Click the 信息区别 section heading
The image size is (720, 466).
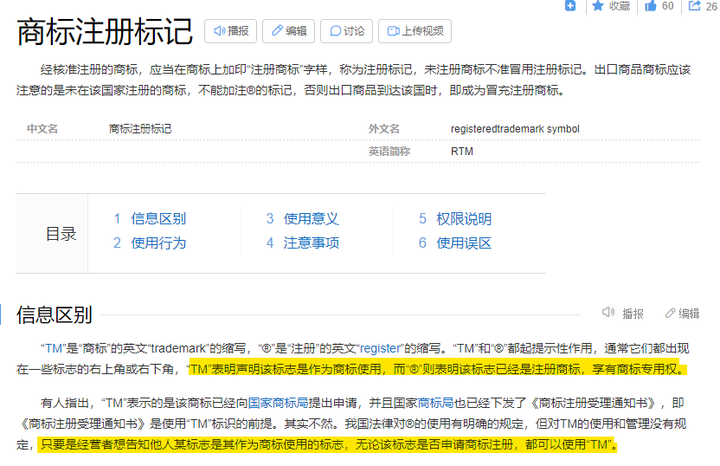pos(54,315)
